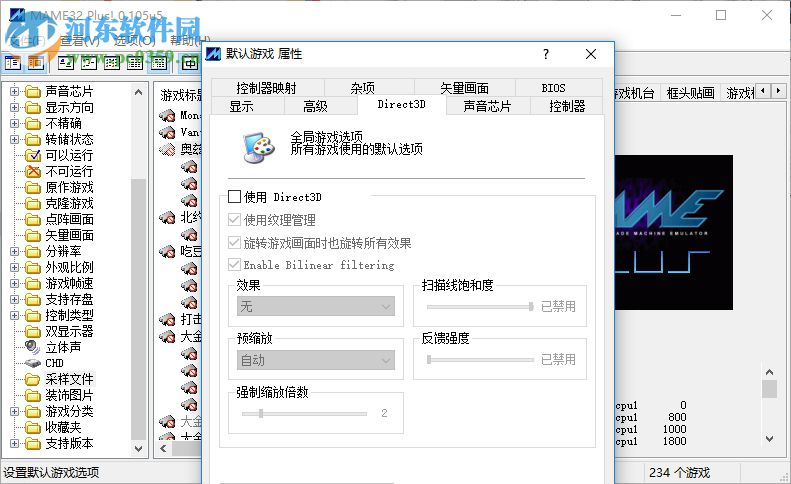Click the 不可运行 crossed folder icon
The width and height of the screenshot is (791, 484).
[33, 172]
